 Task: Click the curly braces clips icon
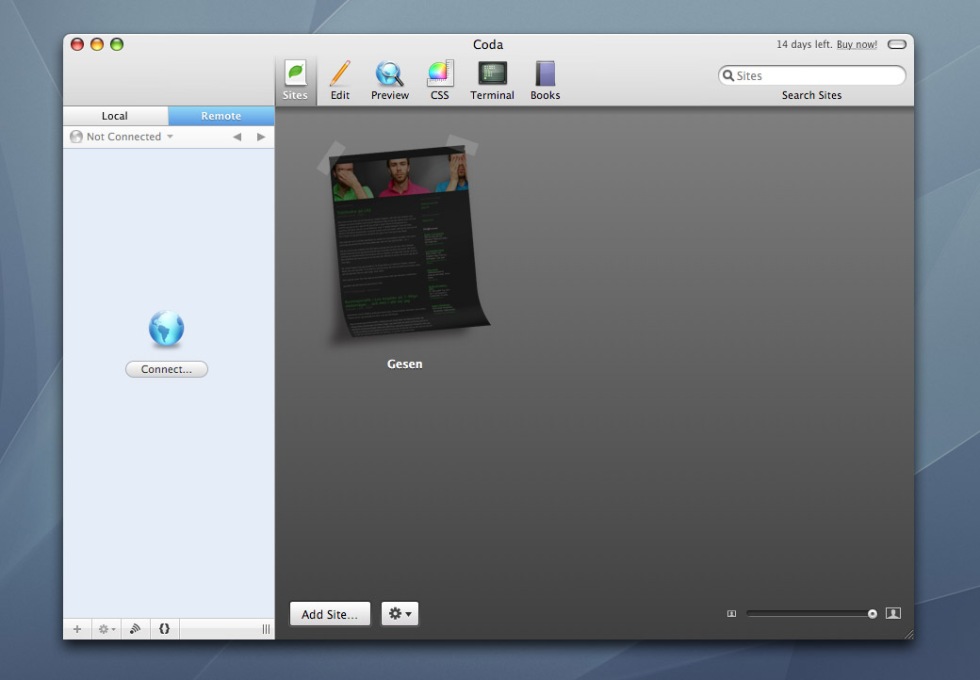point(164,629)
